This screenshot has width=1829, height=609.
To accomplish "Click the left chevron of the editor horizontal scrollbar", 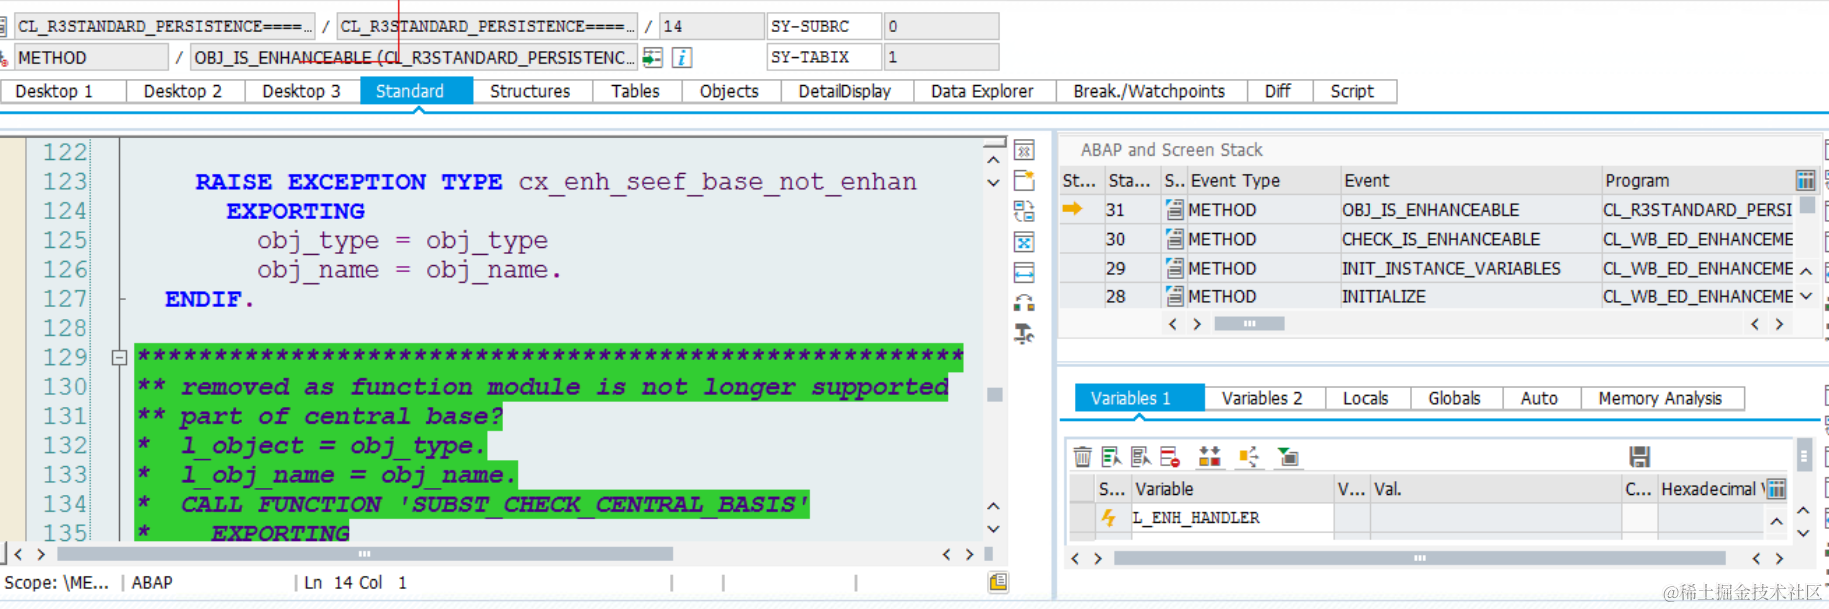I will (17, 554).
